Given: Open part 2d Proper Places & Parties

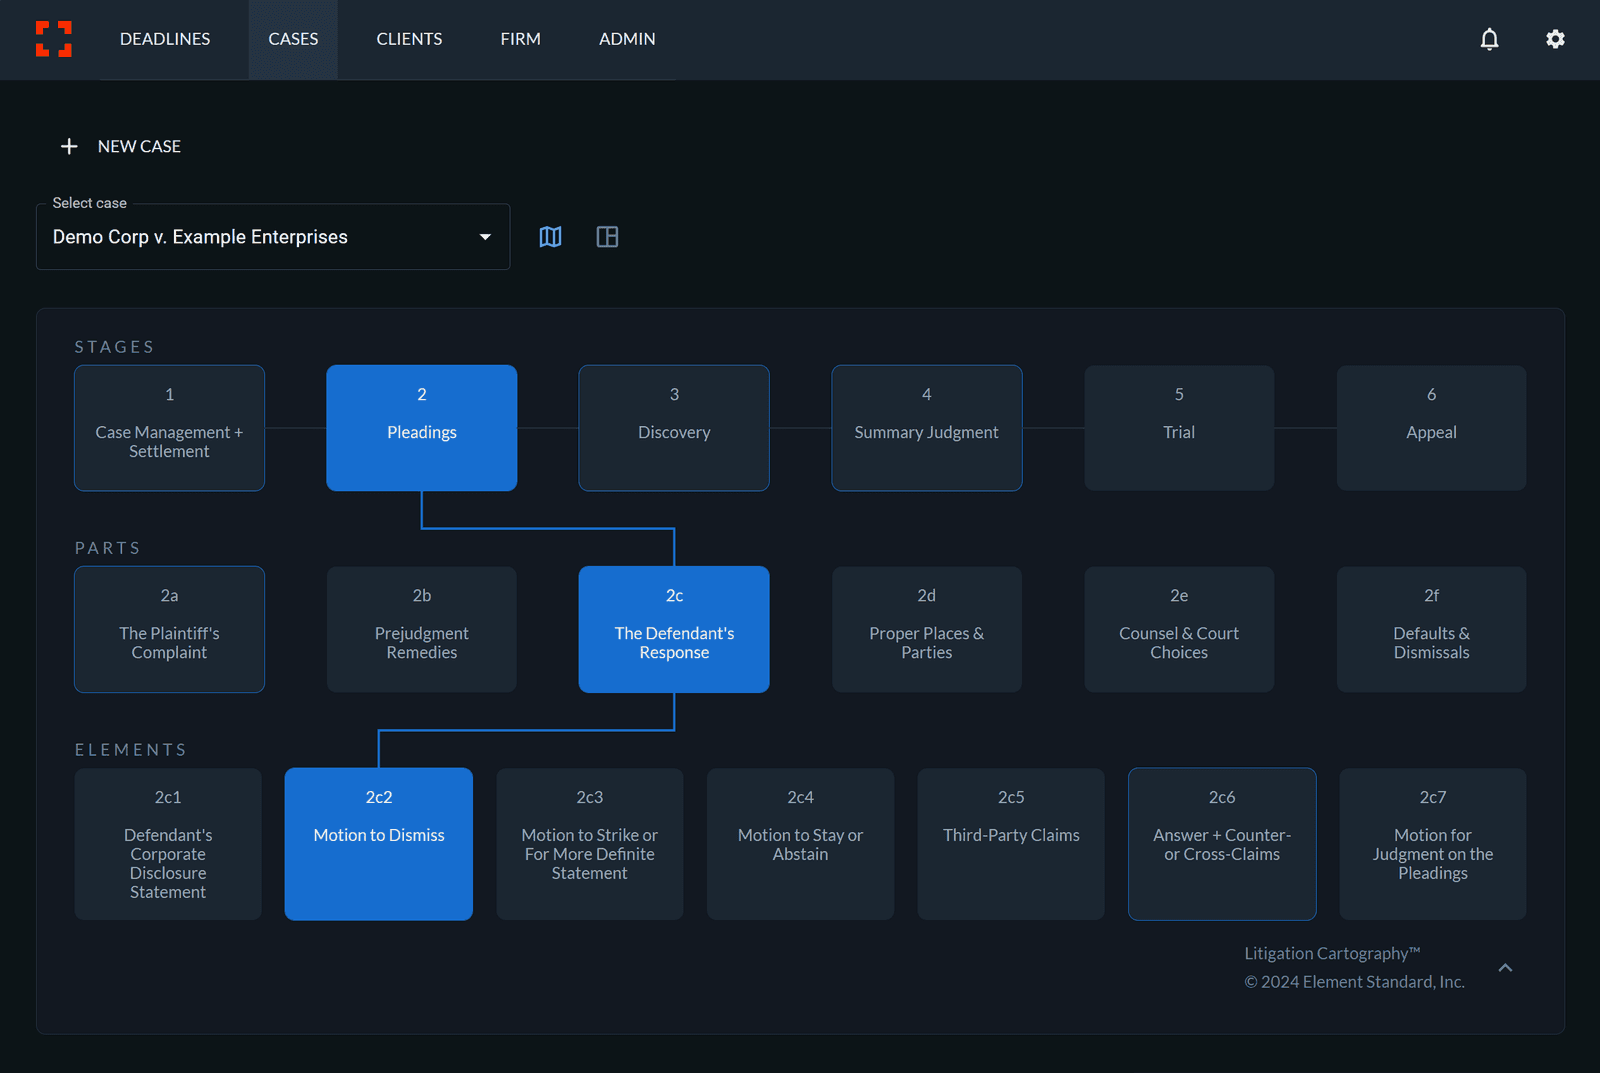Looking at the screenshot, I should [927, 630].
